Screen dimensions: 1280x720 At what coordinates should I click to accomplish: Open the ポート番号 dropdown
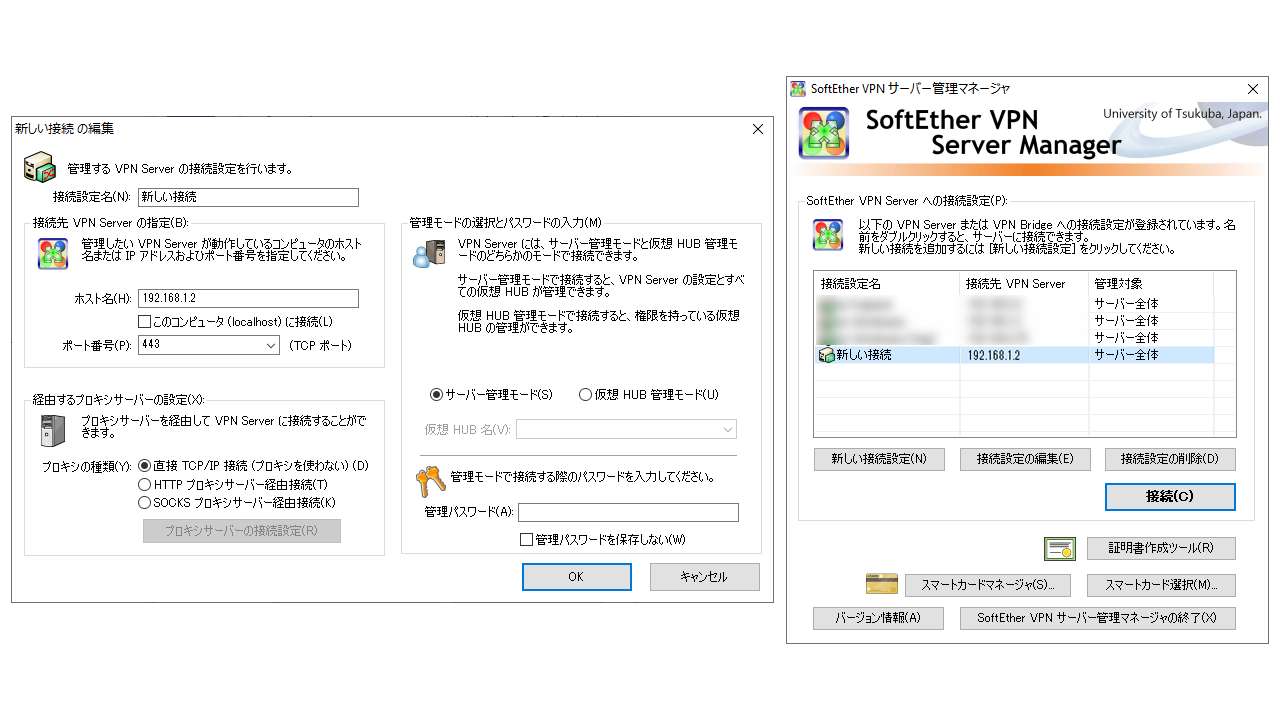(x=271, y=345)
